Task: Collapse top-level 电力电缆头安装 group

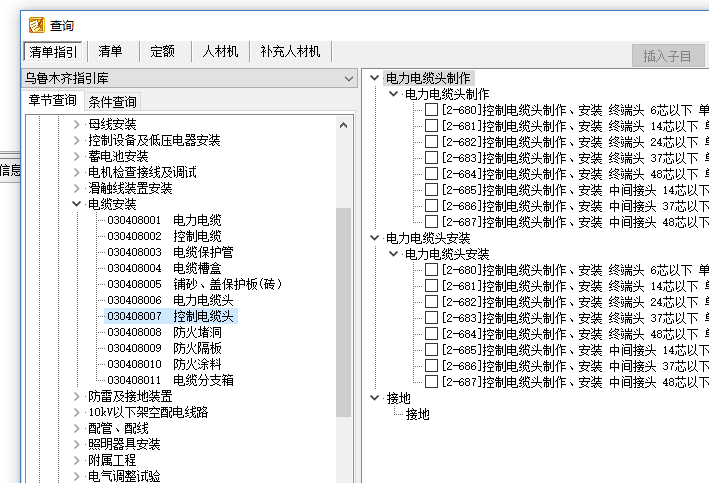Action: [x=374, y=238]
